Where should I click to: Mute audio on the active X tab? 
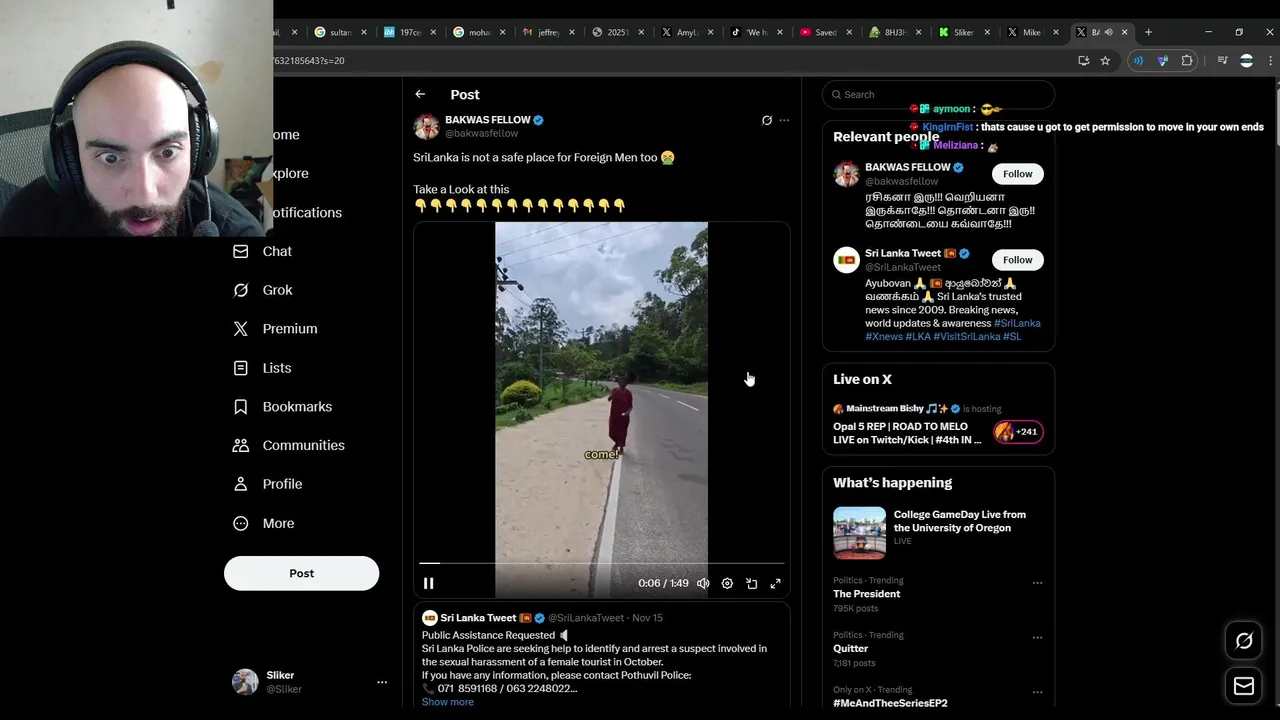point(1108,32)
